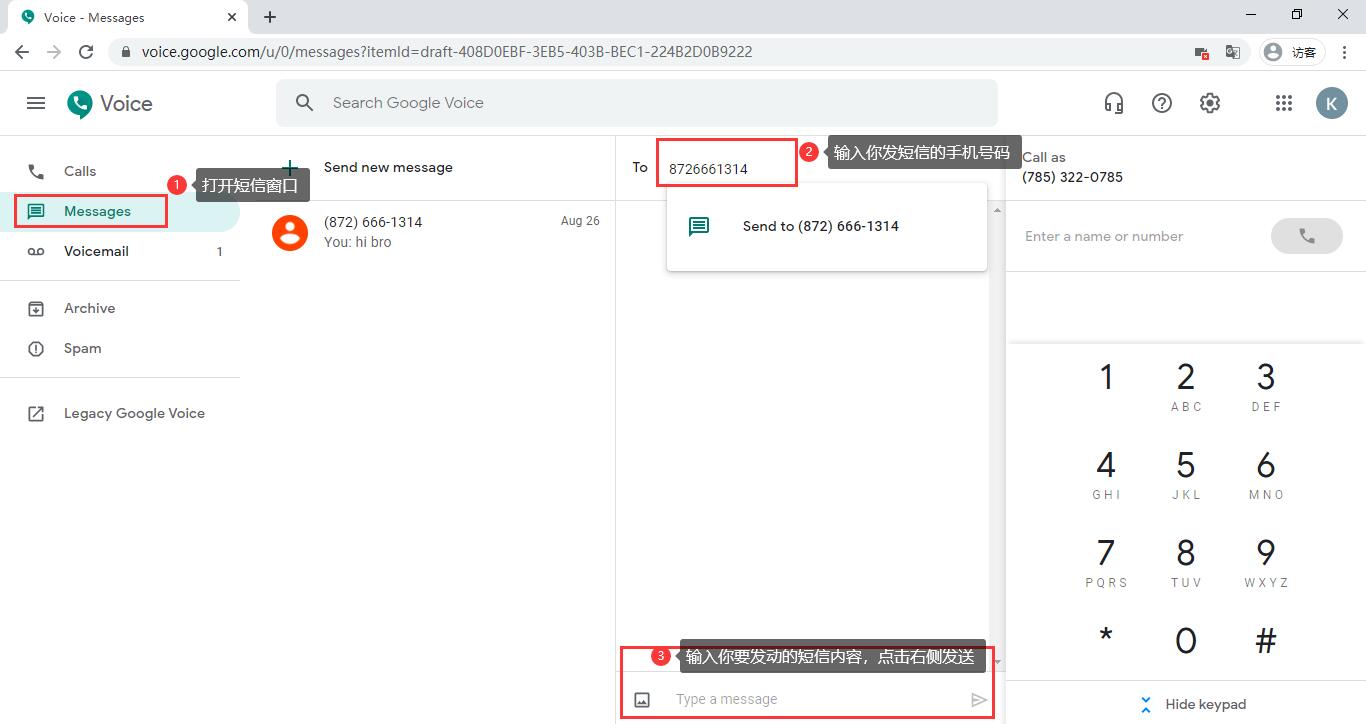The image size is (1366, 724).
Task: Reload the browser page
Action: coord(86,52)
